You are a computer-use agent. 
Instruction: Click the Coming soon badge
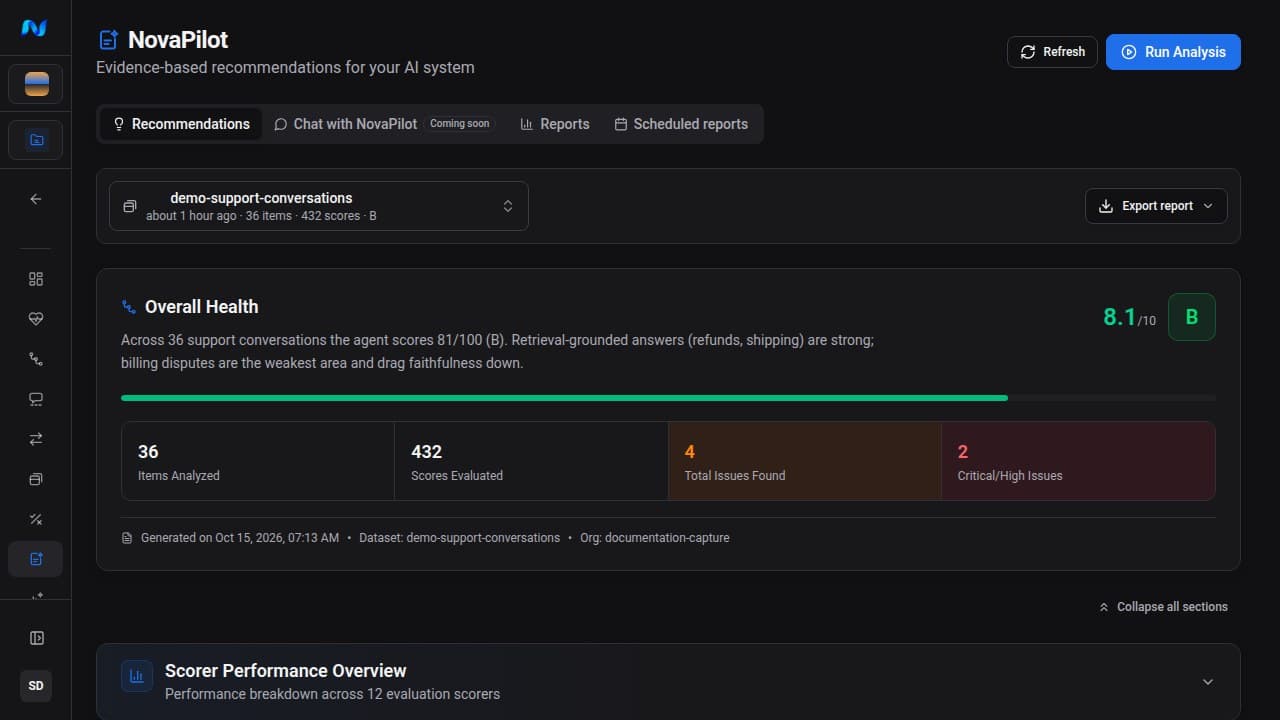coord(460,124)
